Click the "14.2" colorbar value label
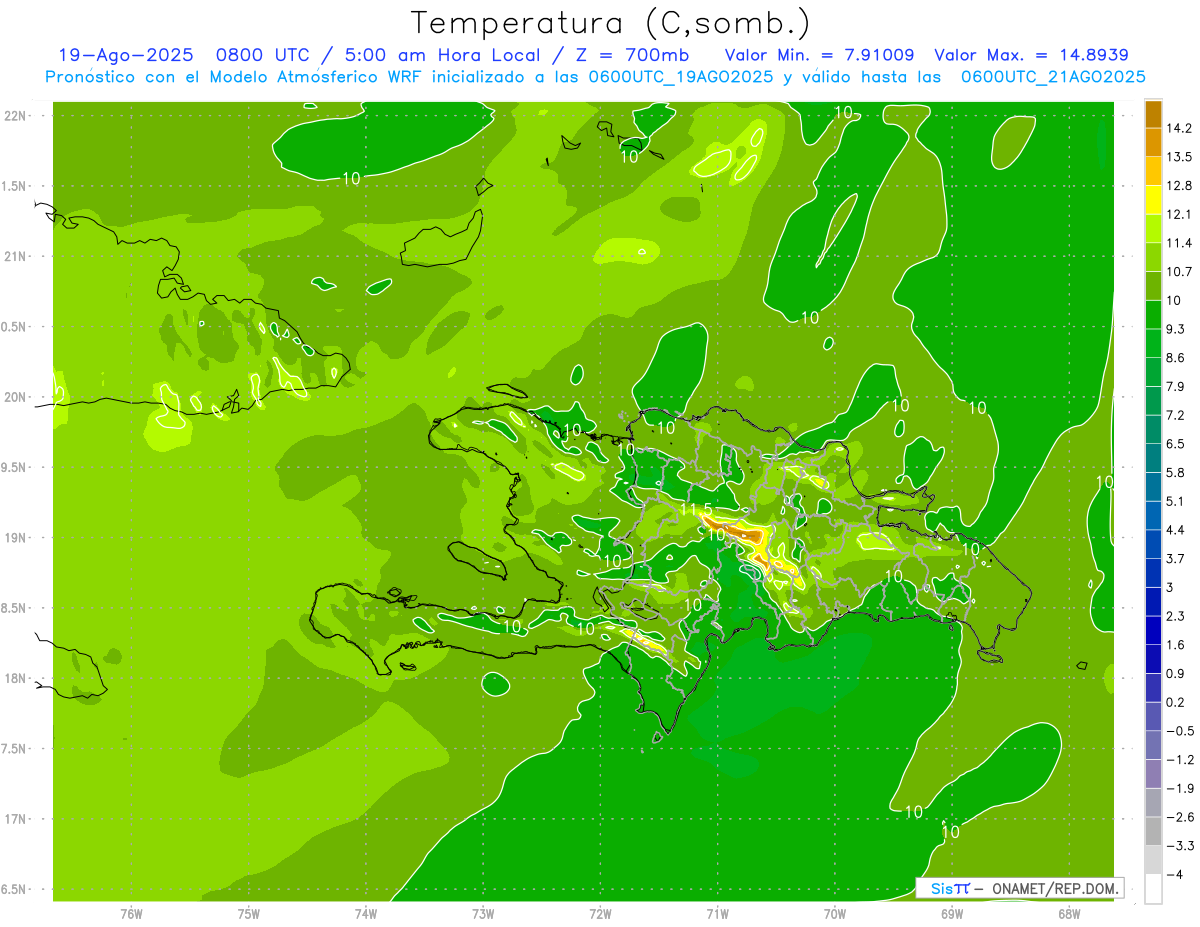Screen dimensions: 1200x927 (x=1180, y=128)
